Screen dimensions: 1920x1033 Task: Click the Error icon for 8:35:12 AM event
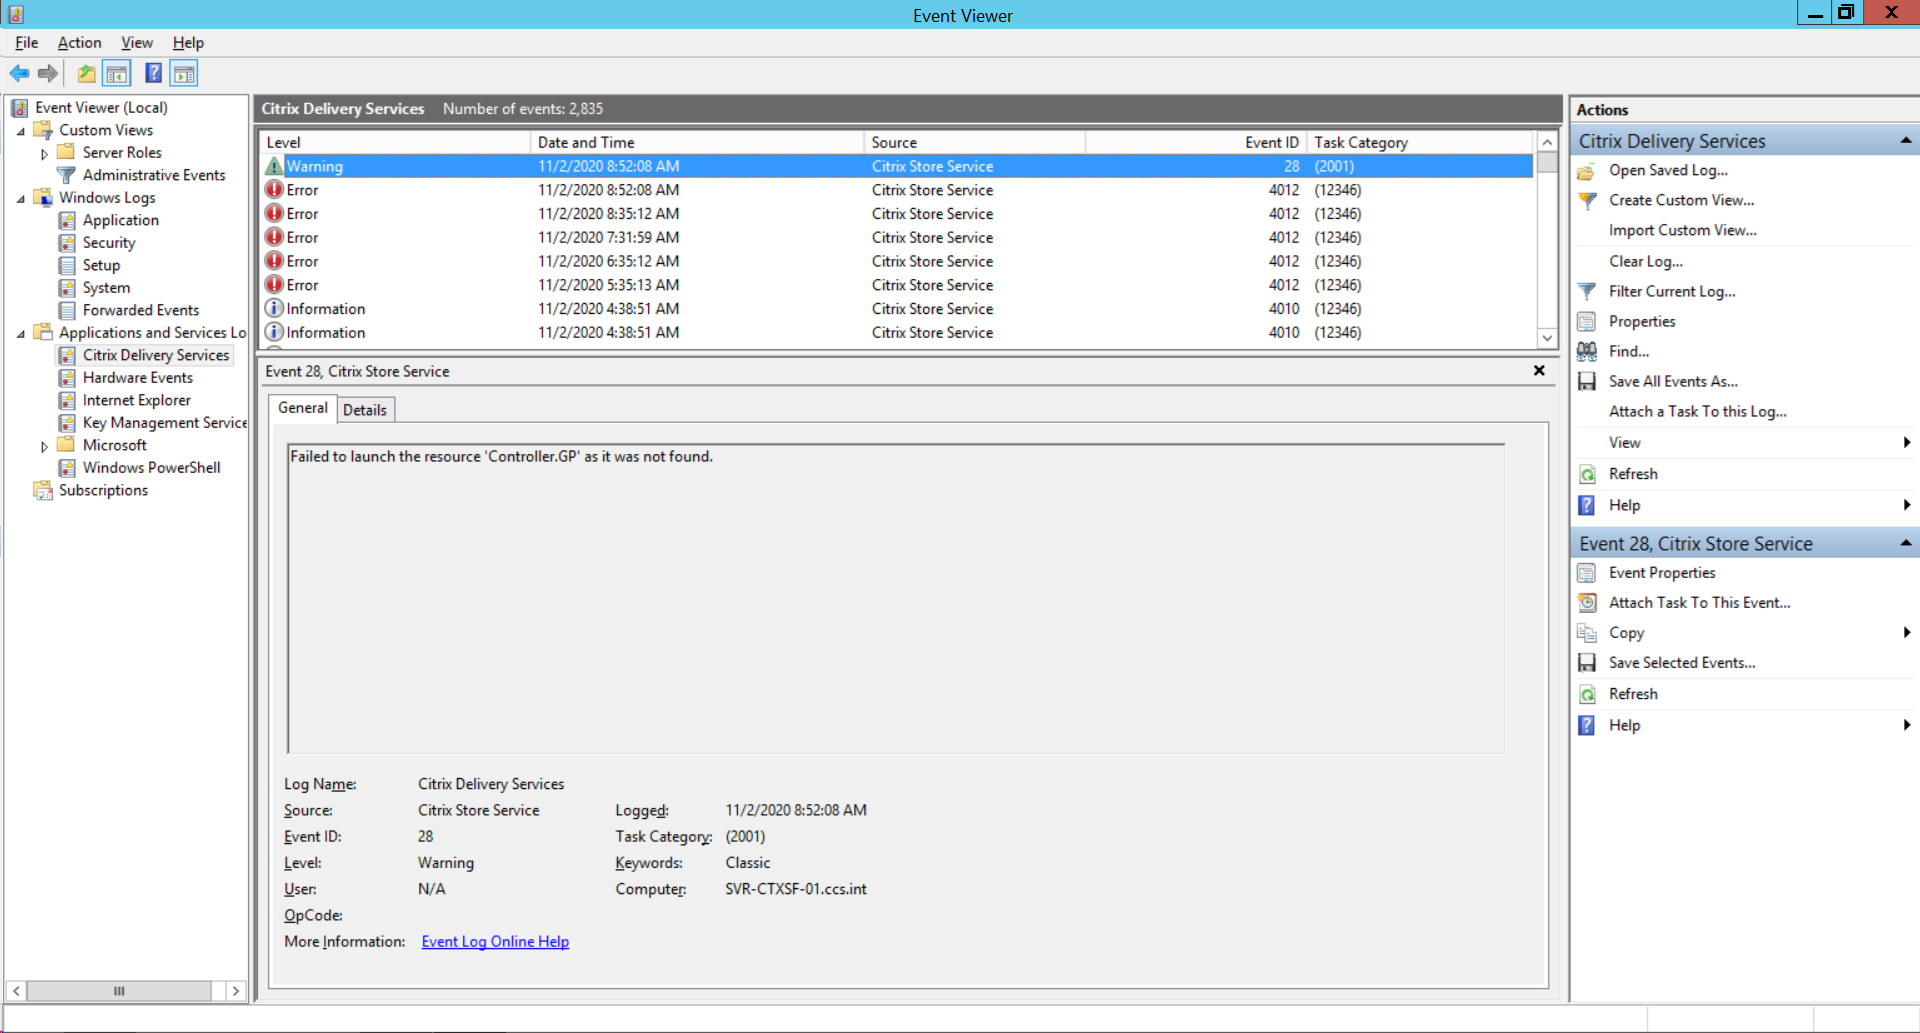[x=274, y=213]
